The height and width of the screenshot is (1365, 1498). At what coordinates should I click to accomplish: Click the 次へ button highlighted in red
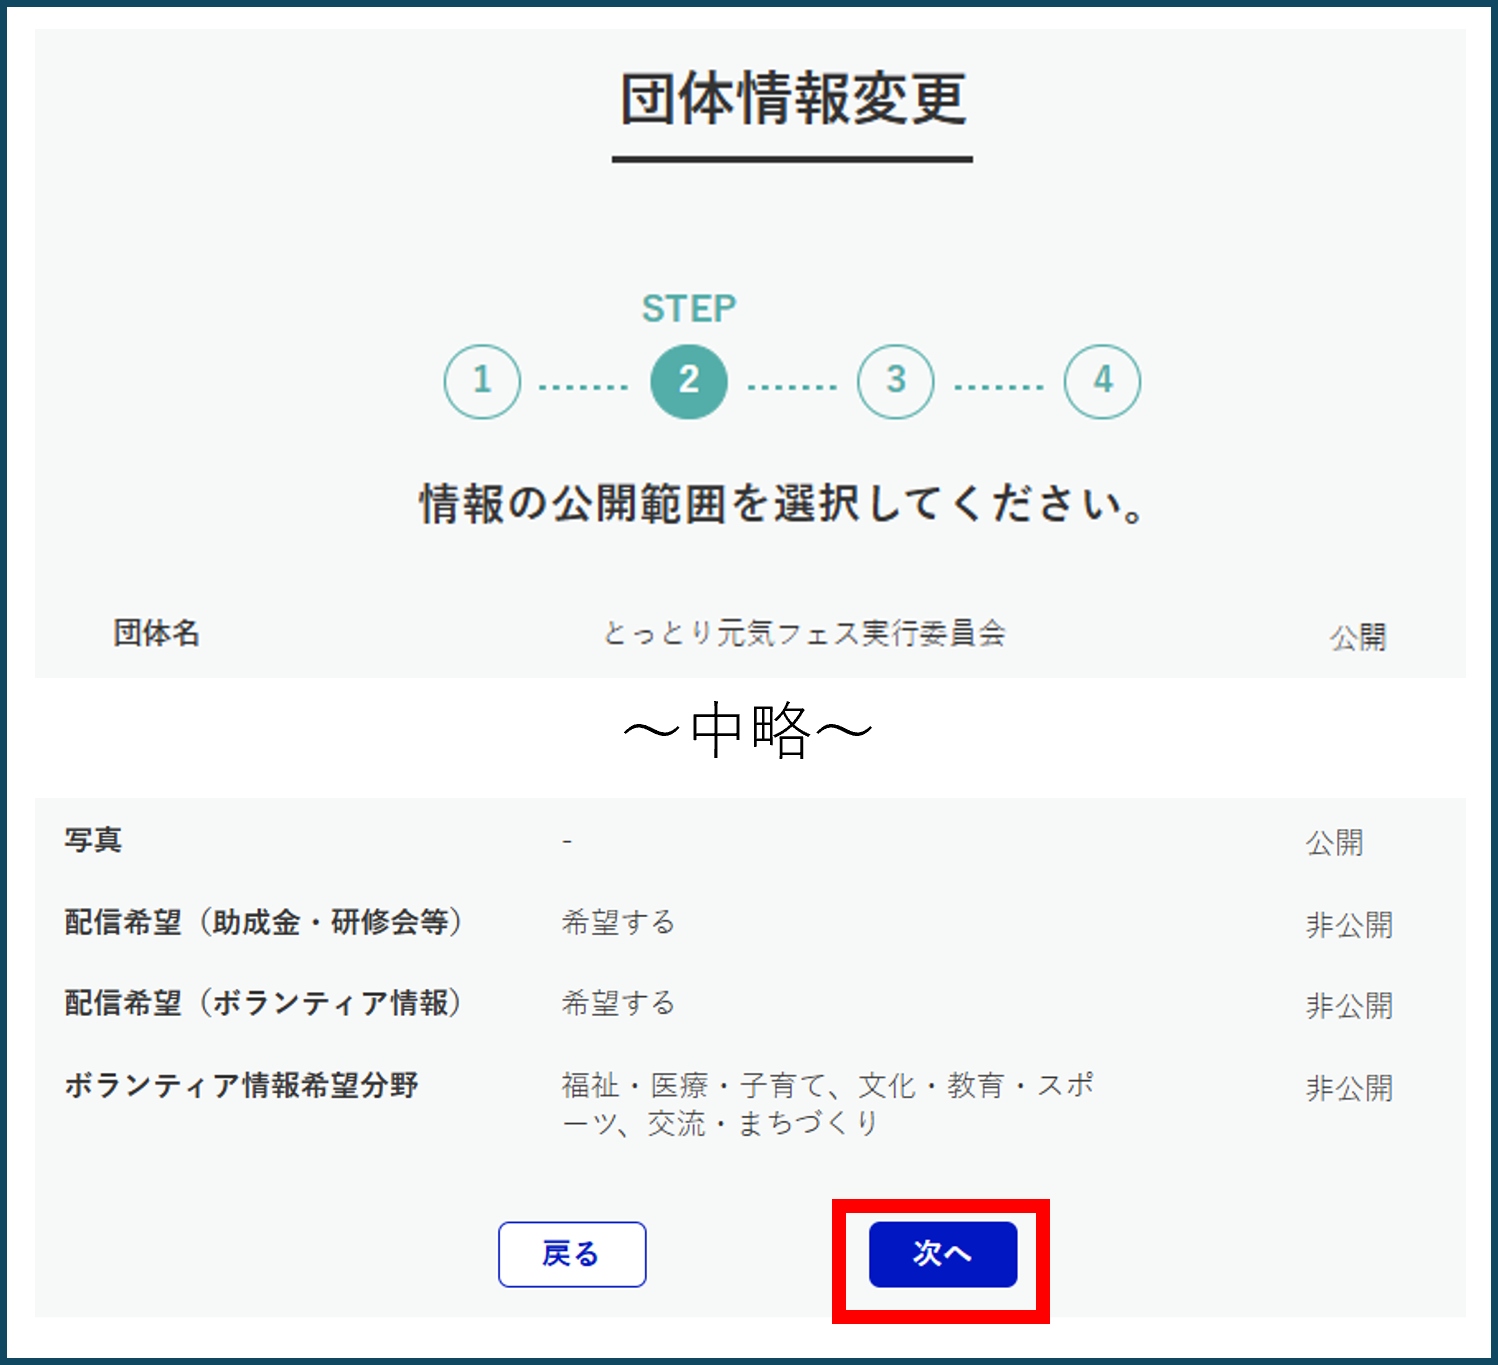click(941, 1254)
